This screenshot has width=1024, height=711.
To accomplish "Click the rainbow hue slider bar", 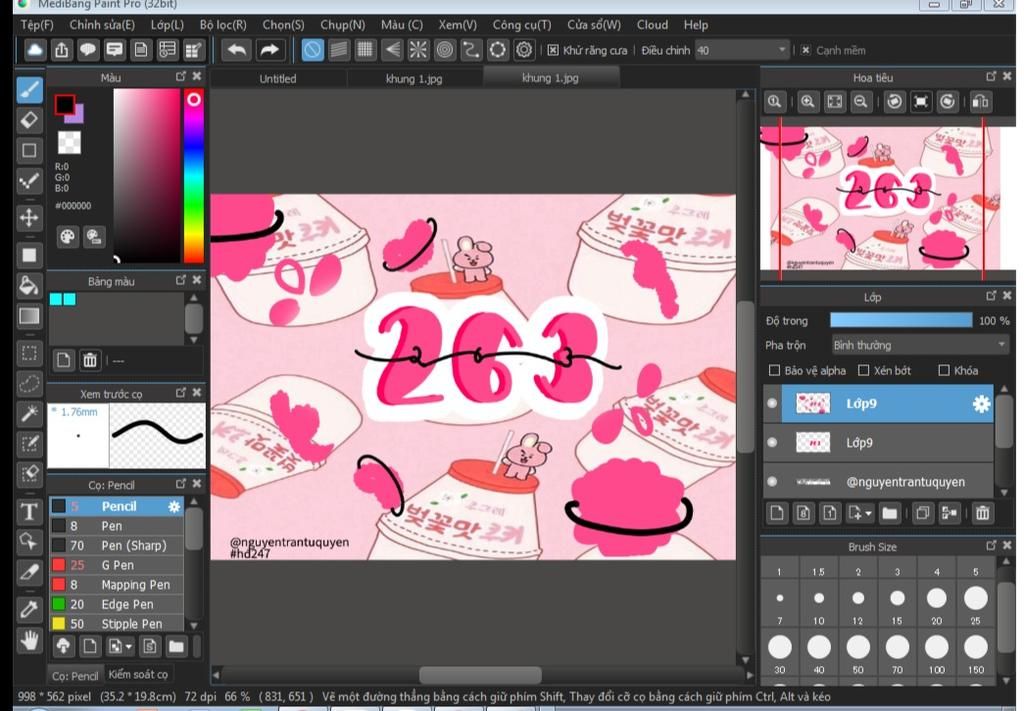I will [194, 176].
